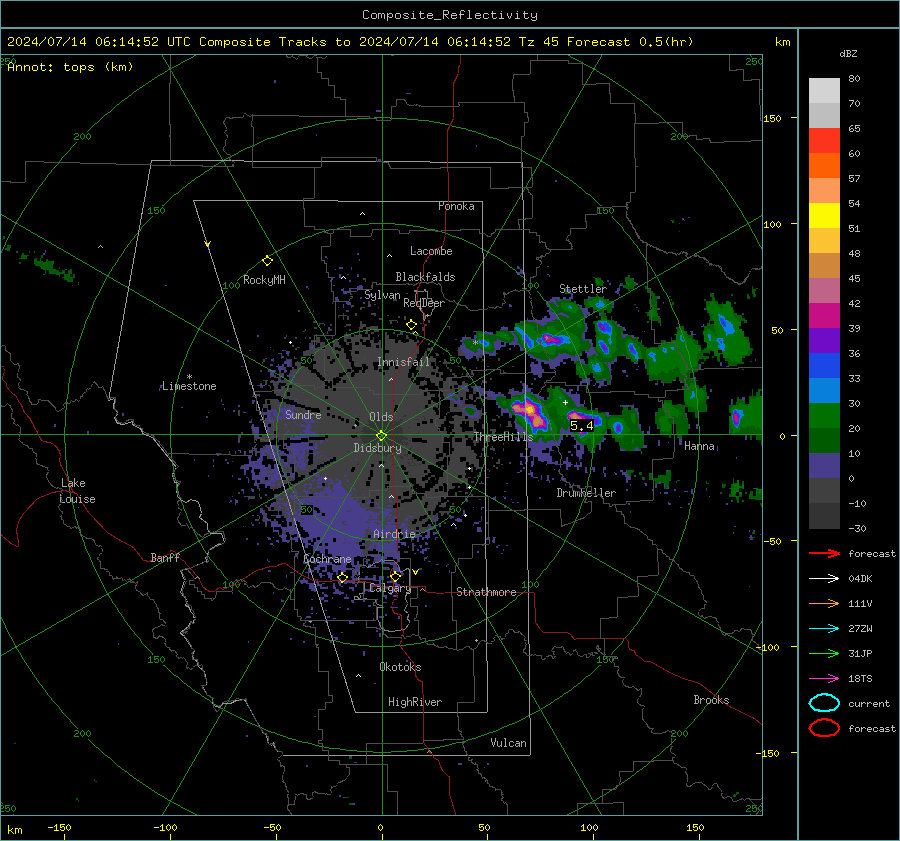Click the Innisfail city label
This screenshot has height=841, width=900.
(403, 362)
